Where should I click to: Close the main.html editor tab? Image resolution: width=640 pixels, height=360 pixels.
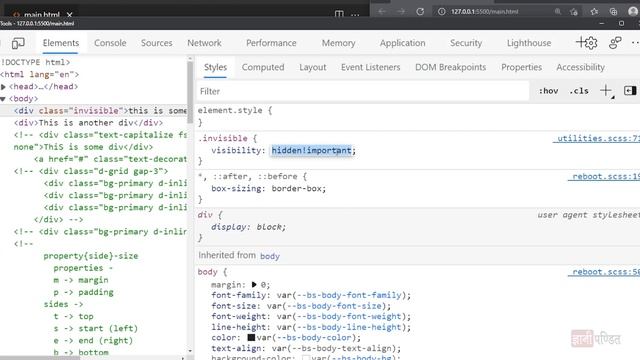(69, 15)
